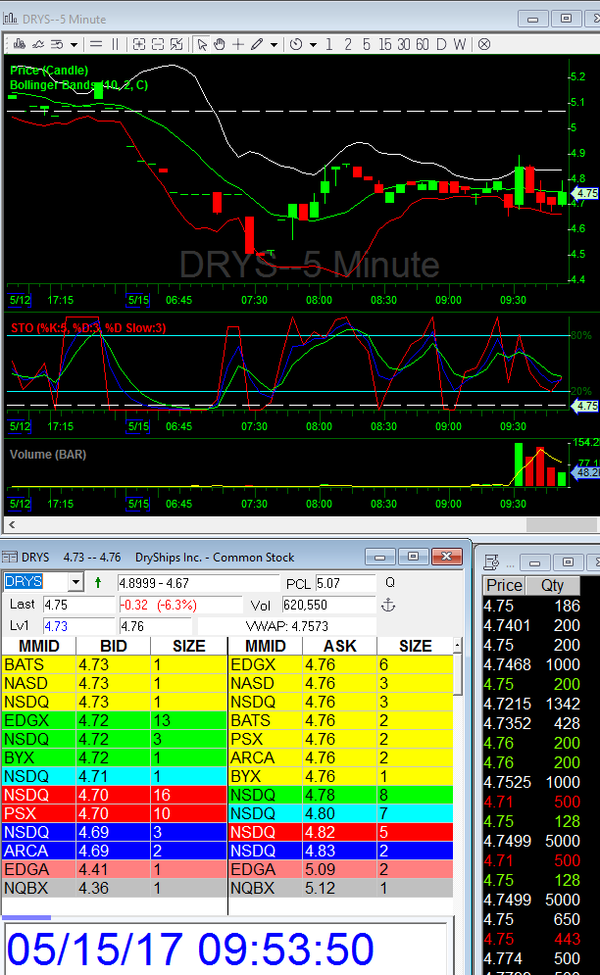Viewport: 600px width, 975px height.
Task: Select the pencil drawing tool
Action: (x=257, y=44)
